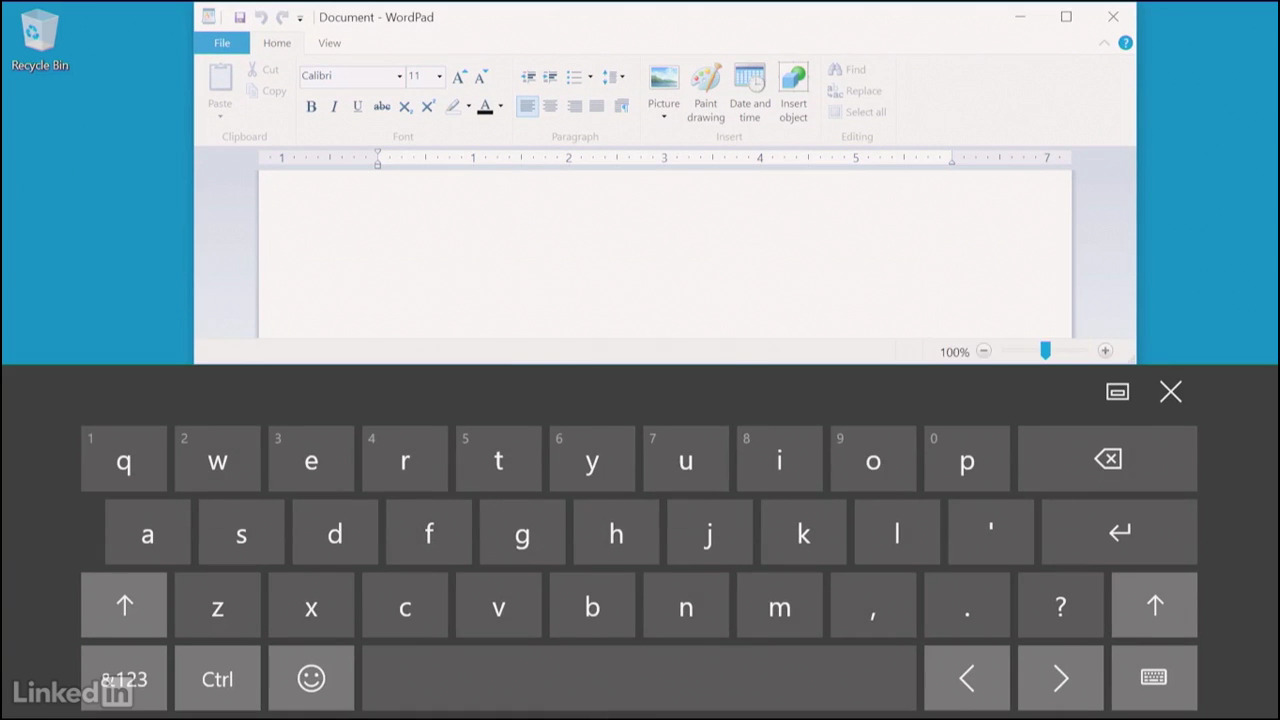Tap the Ctrl key on touch keyboard

pyautogui.click(x=217, y=678)
